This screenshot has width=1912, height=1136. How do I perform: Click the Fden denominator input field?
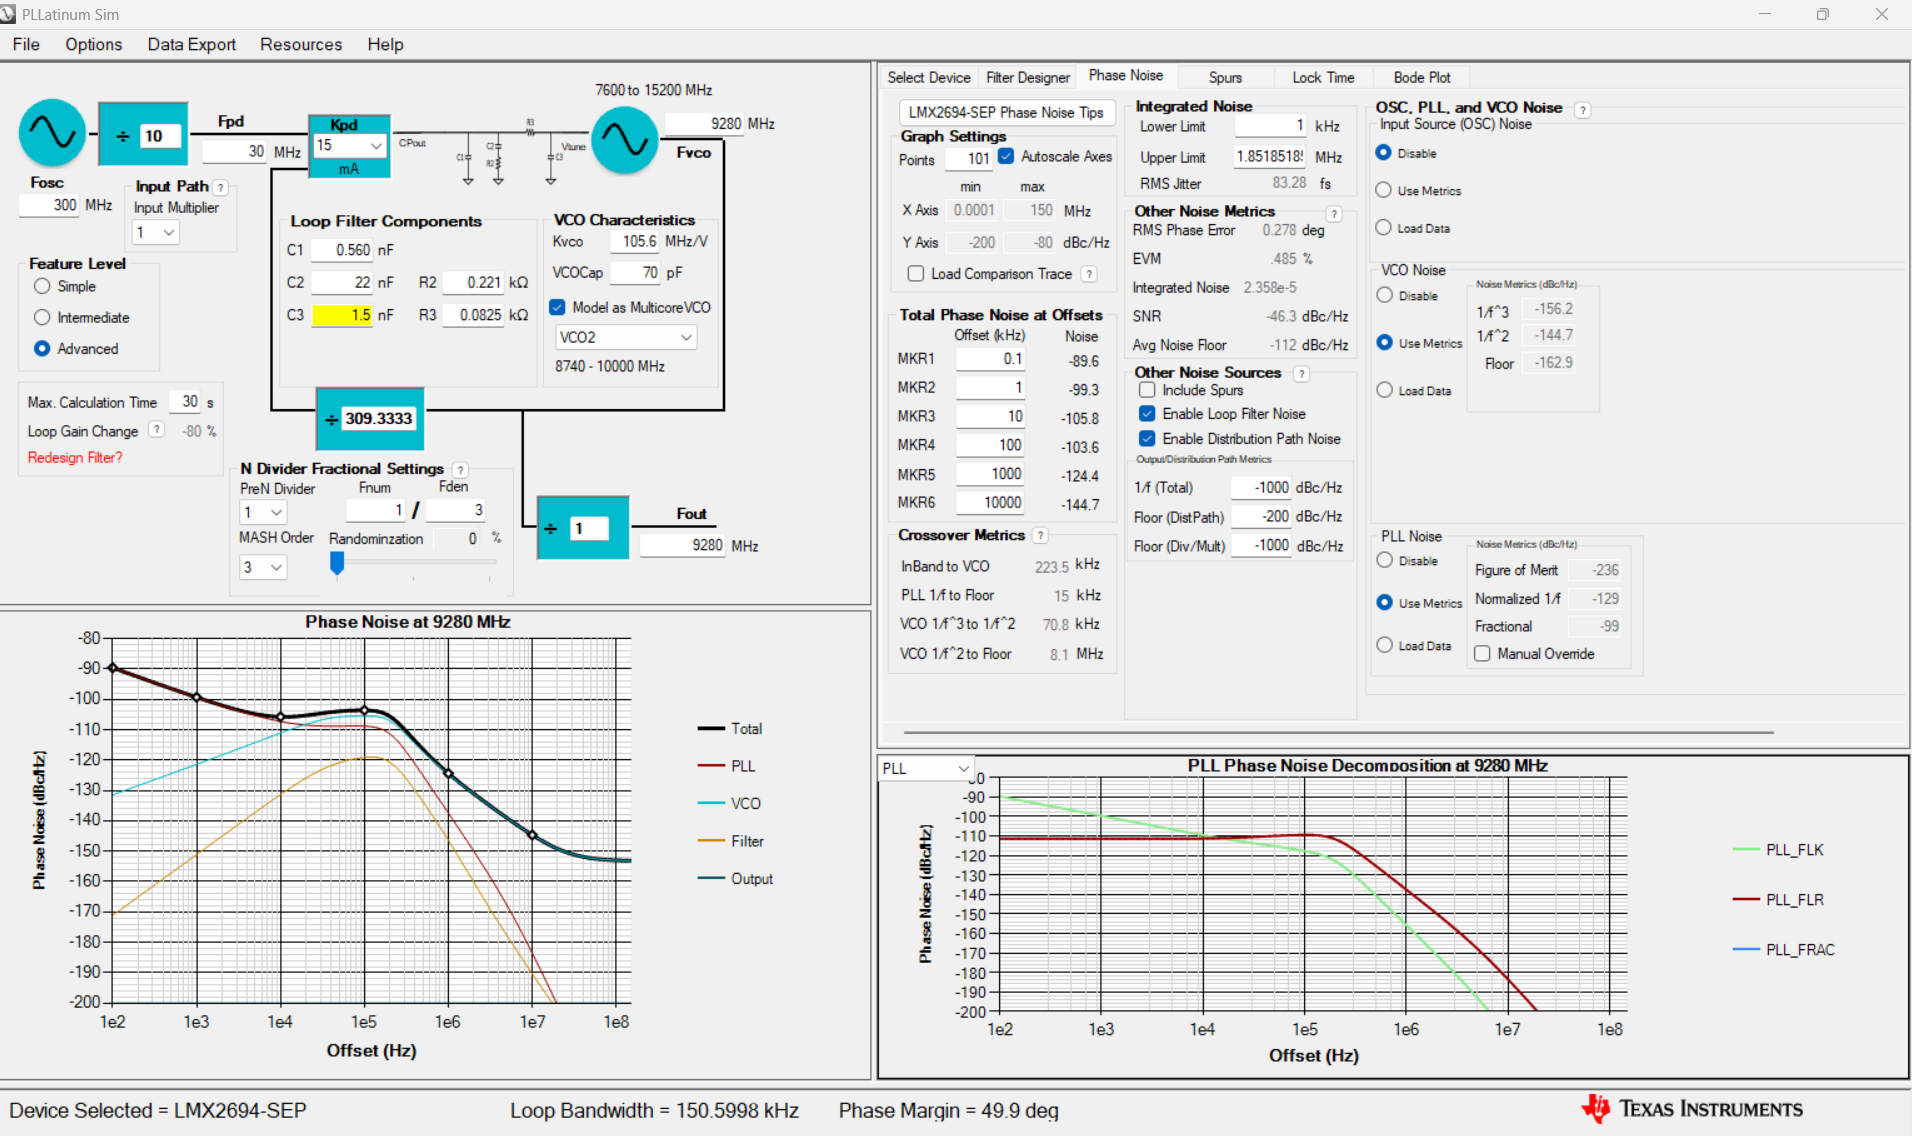457,510
